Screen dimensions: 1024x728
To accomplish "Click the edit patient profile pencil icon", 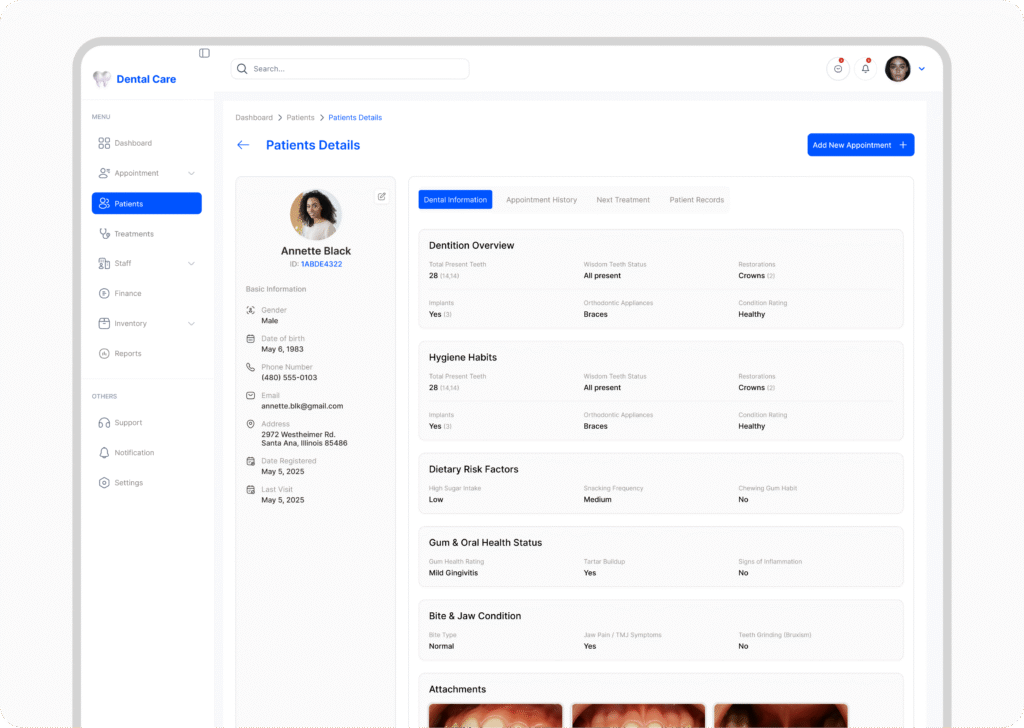I will (381, 196).
